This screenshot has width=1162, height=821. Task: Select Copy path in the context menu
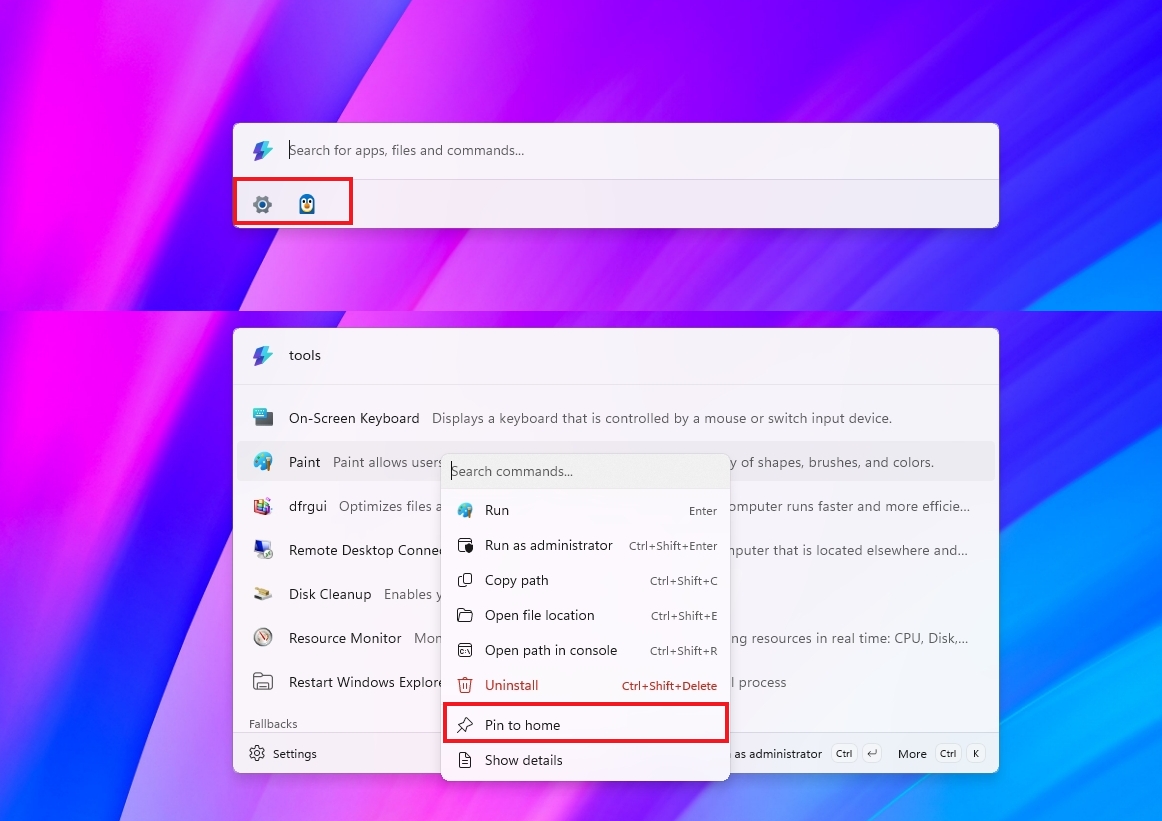click(585, 580)
